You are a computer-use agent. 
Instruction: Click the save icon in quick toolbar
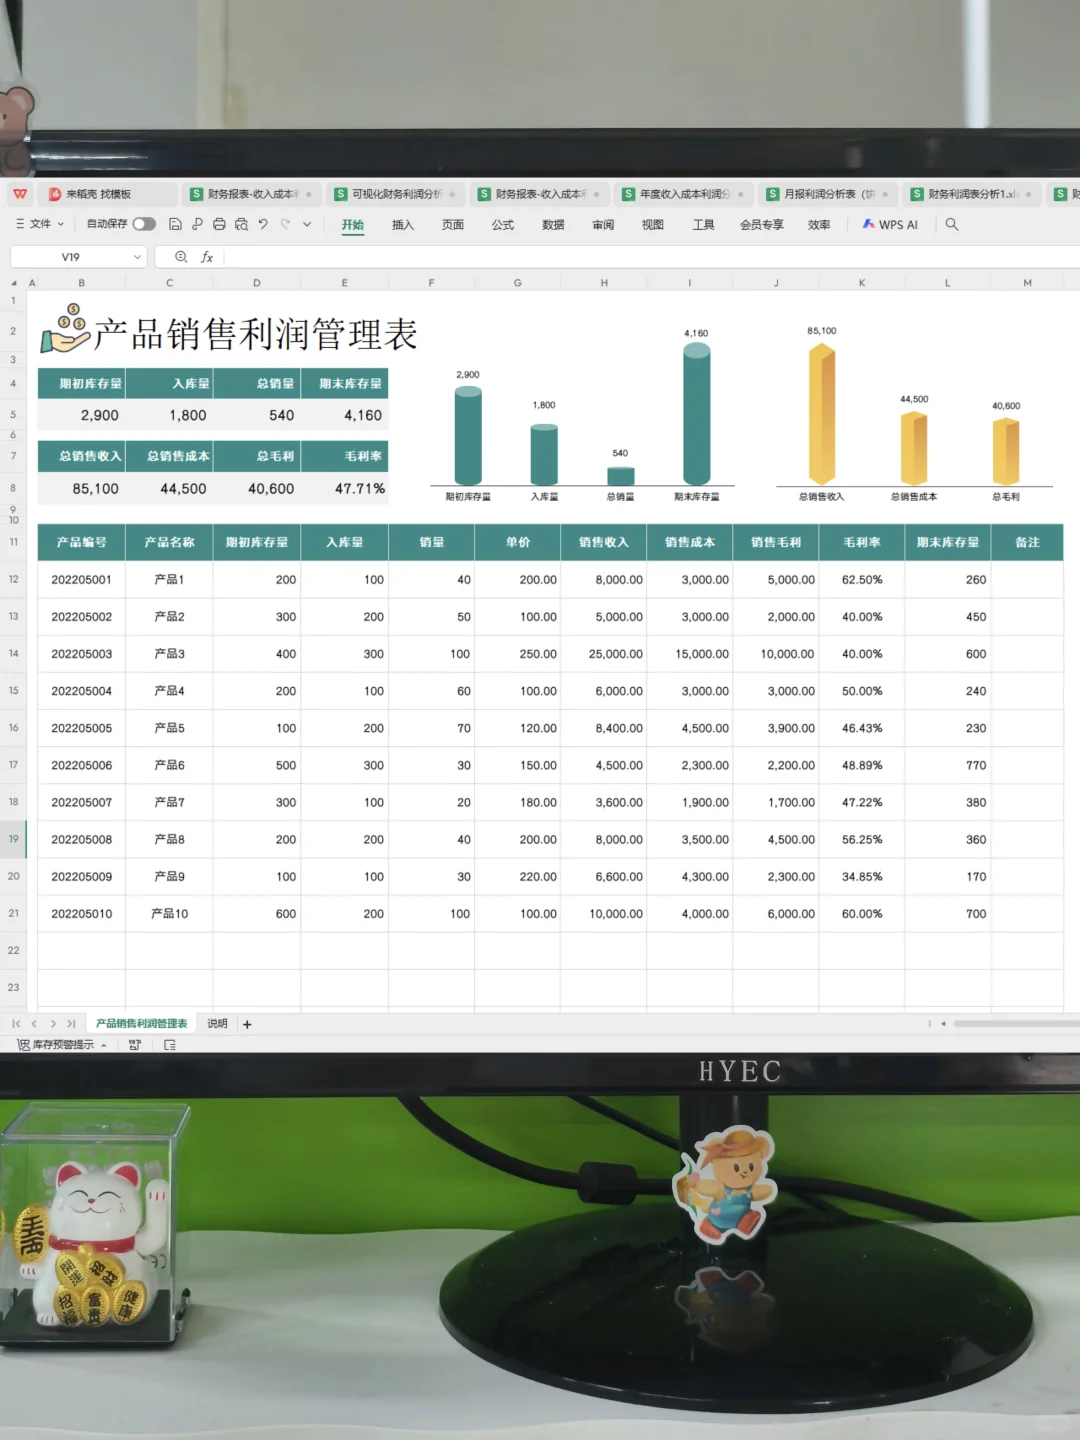pos(175,224)
